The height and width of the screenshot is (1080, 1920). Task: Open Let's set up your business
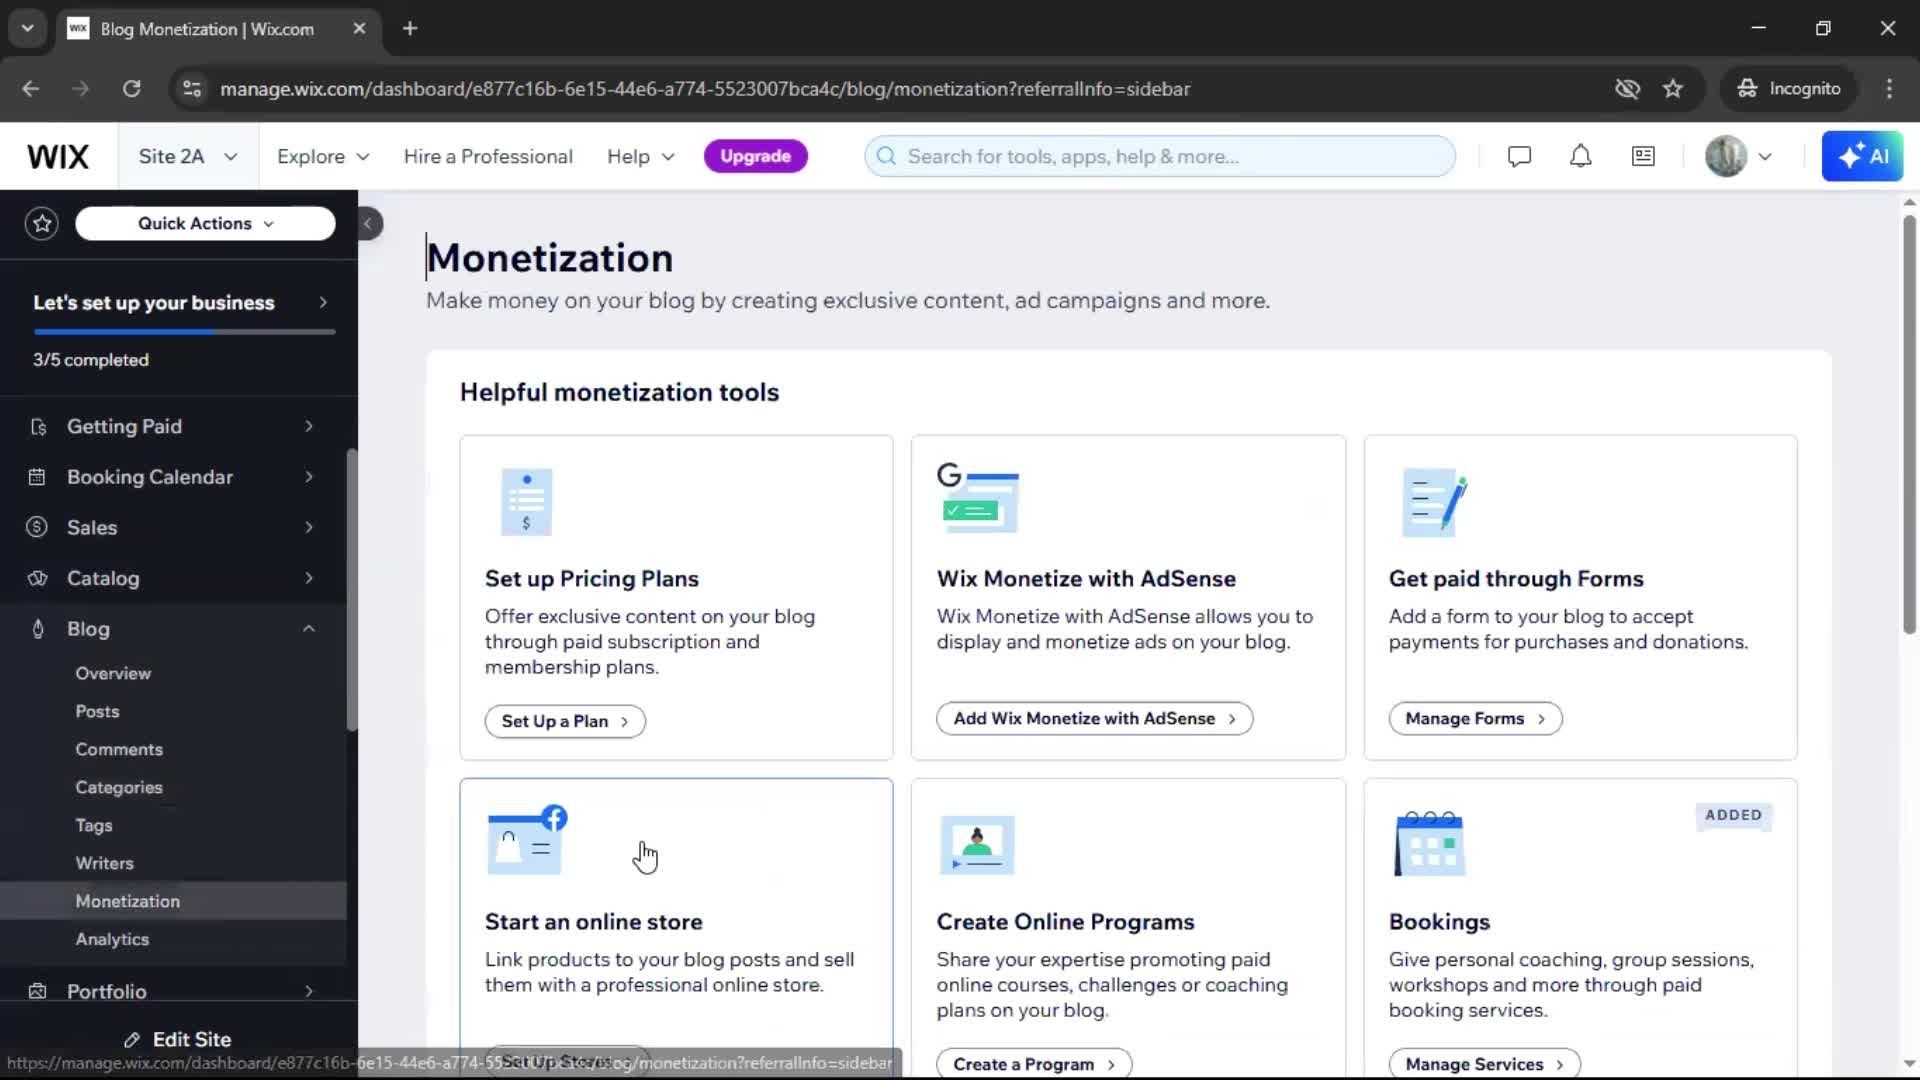pyautogui.click(x=180, y=302)
